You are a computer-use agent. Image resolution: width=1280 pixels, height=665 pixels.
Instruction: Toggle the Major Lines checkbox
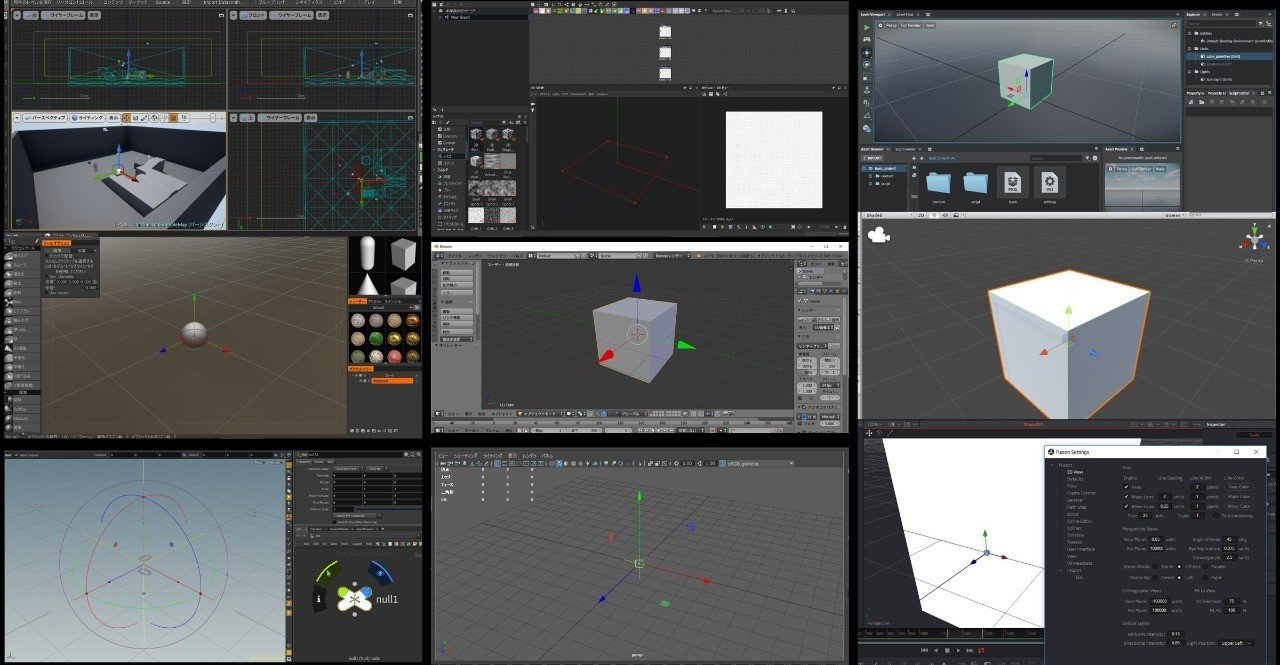(1127, 496)
